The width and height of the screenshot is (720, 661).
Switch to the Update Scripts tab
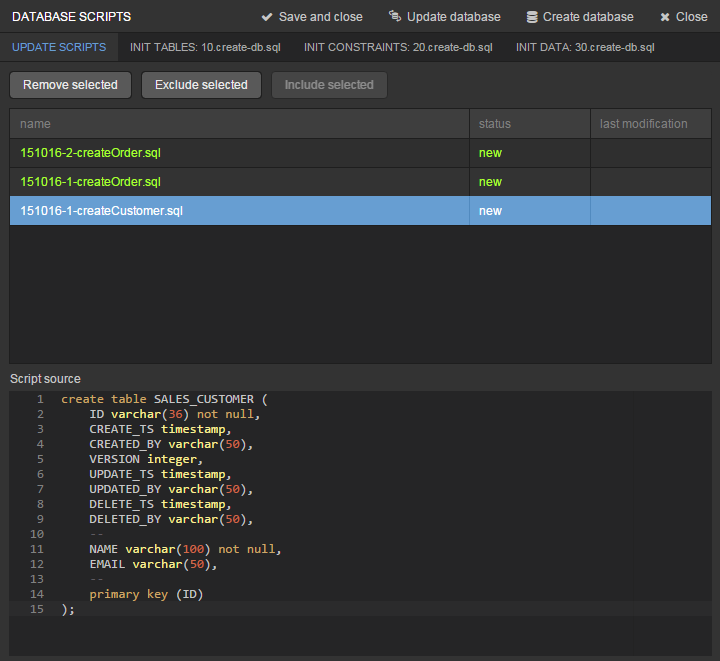coord(59,48)
